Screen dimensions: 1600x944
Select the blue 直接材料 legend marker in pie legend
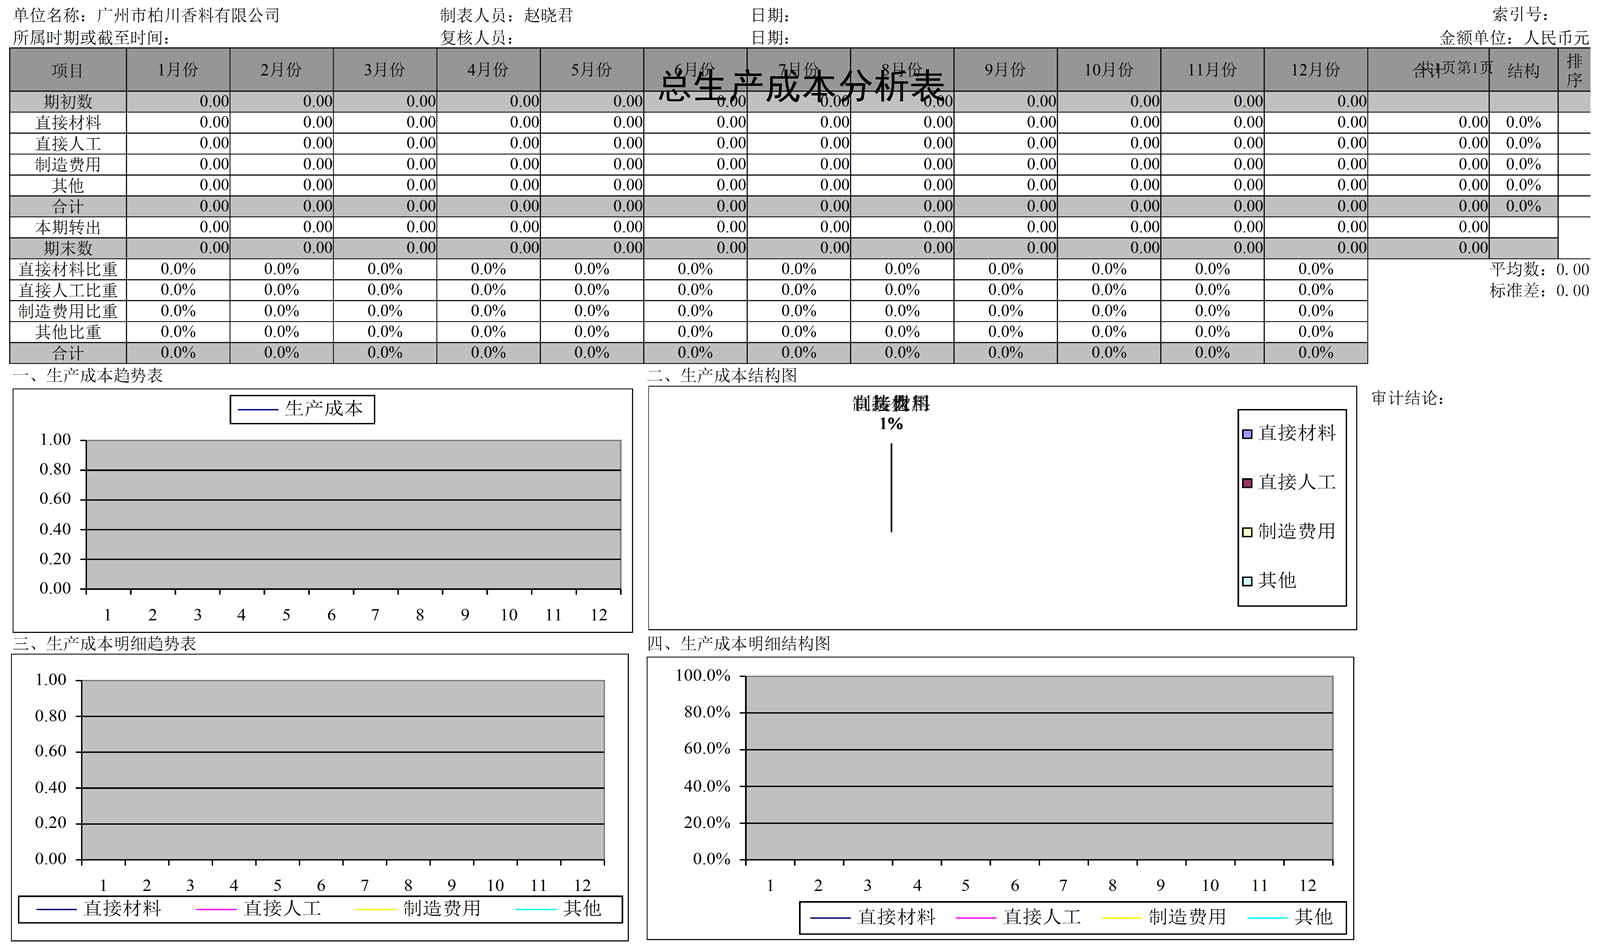1246,433
